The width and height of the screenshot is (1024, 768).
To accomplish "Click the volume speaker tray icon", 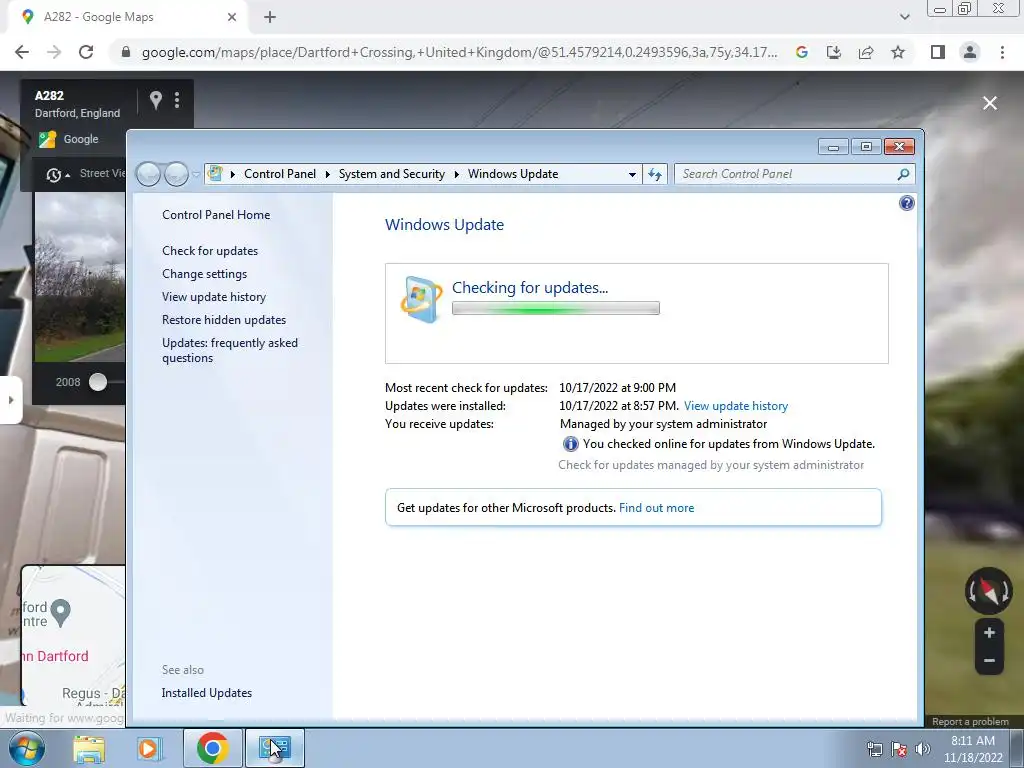I will pos(923,748).
